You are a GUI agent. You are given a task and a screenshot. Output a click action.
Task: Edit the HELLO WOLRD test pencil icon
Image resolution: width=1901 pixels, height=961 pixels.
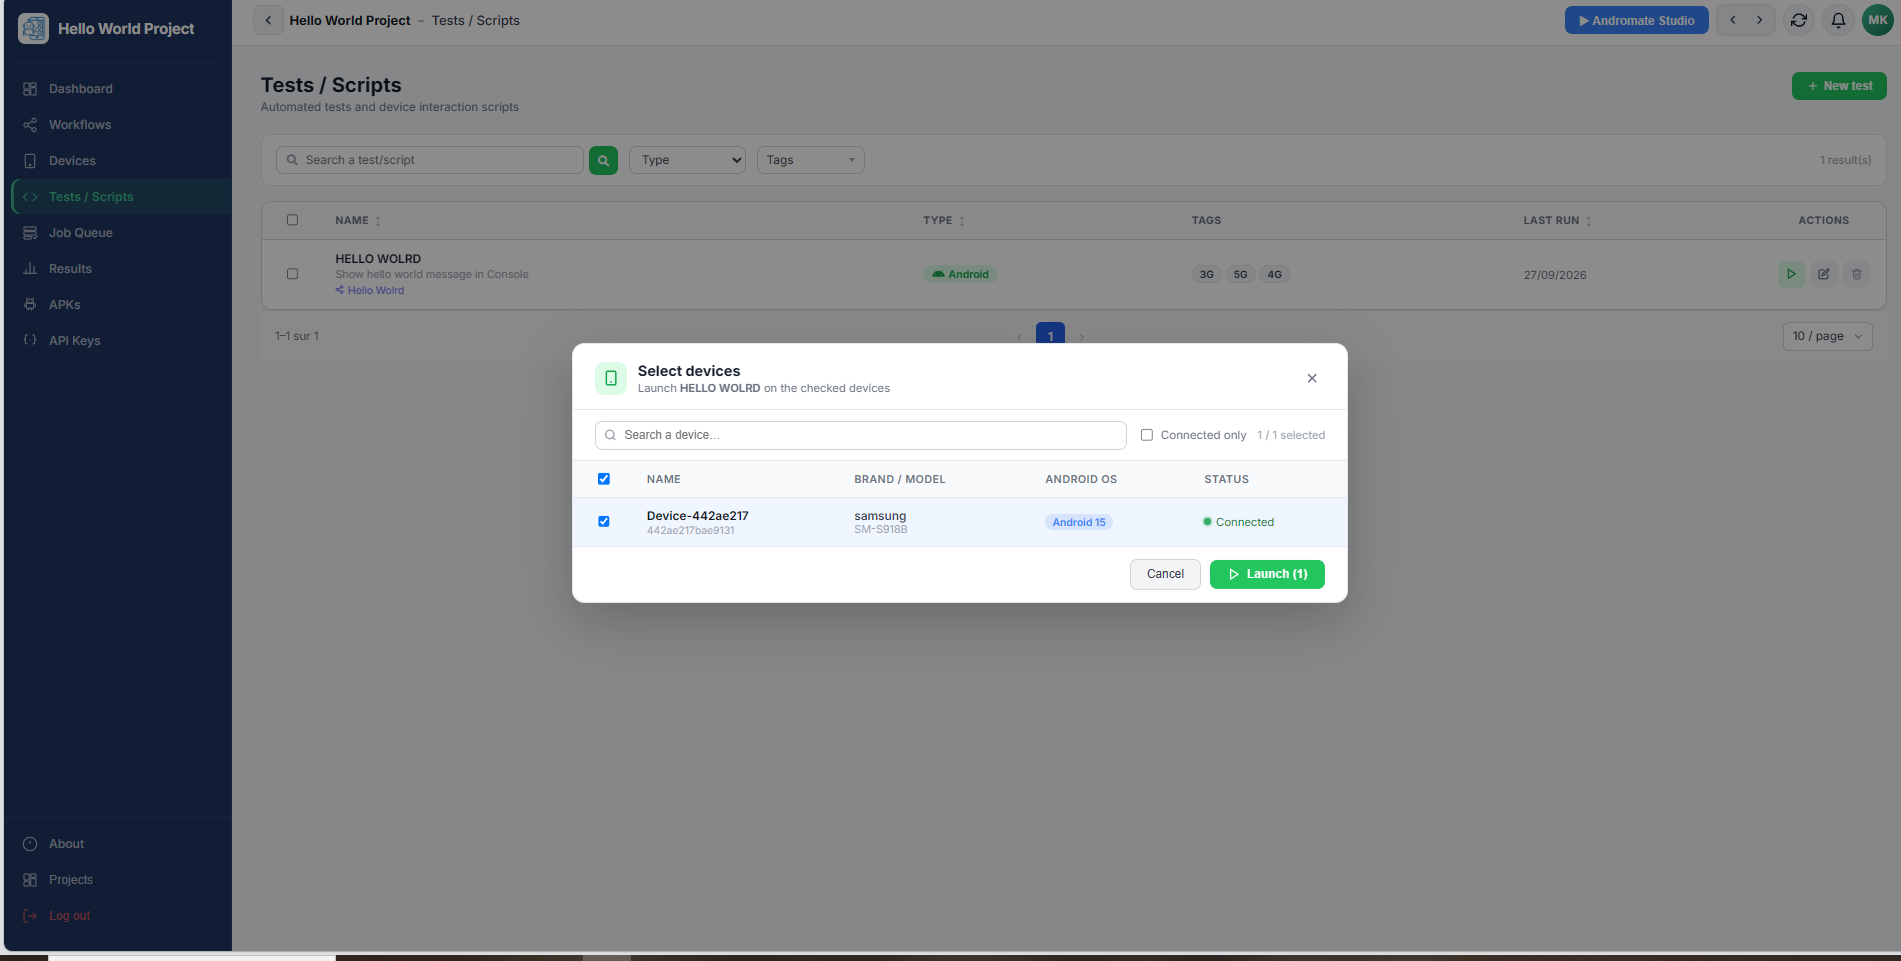(1824, 274)
